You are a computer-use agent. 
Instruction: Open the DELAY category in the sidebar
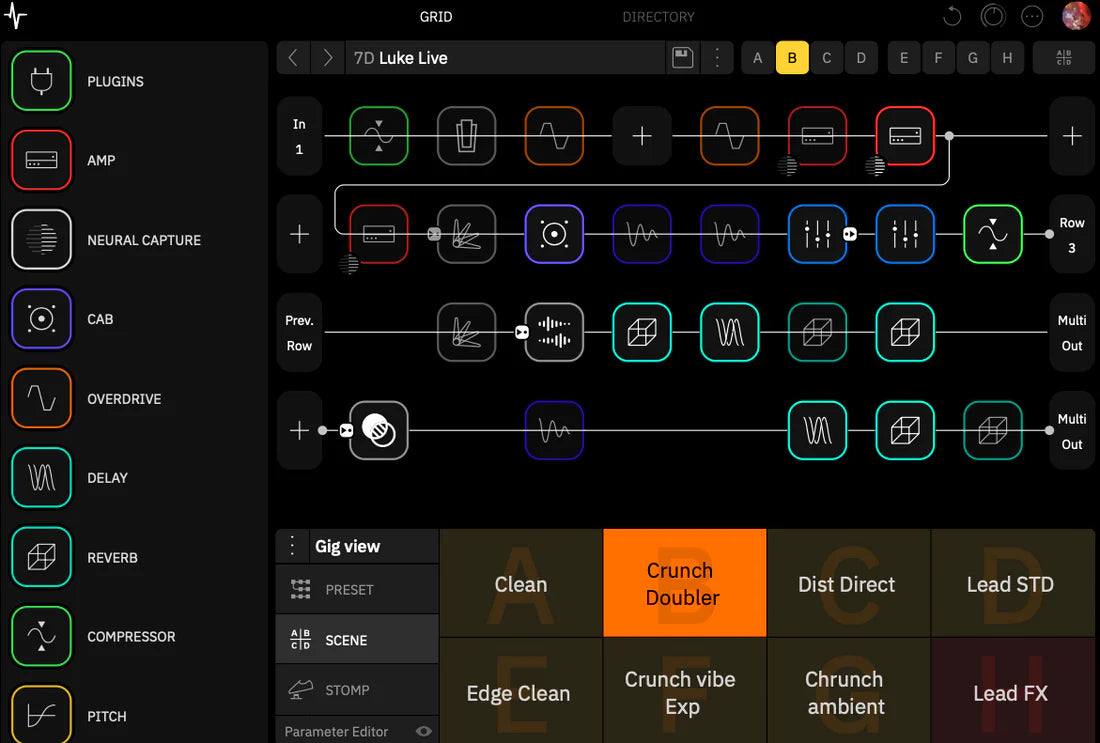(41, 477)
